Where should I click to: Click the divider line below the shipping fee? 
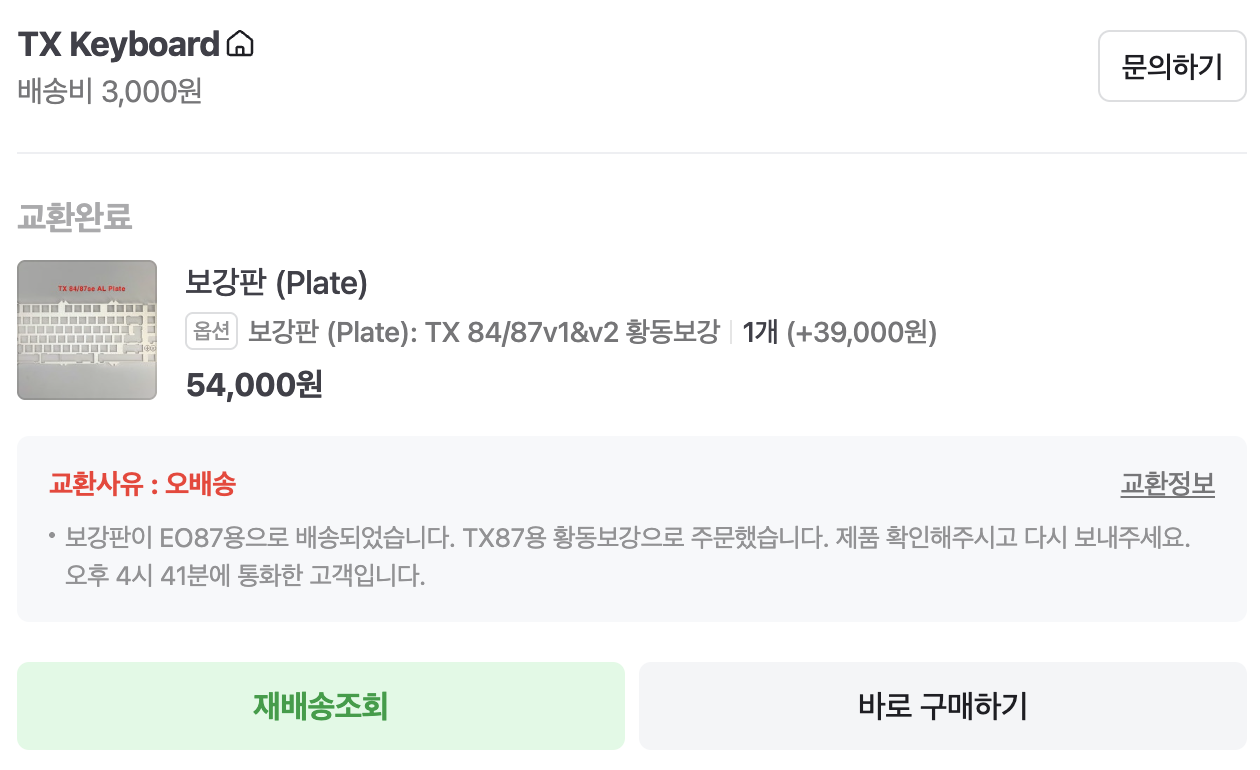click(631, 153)
